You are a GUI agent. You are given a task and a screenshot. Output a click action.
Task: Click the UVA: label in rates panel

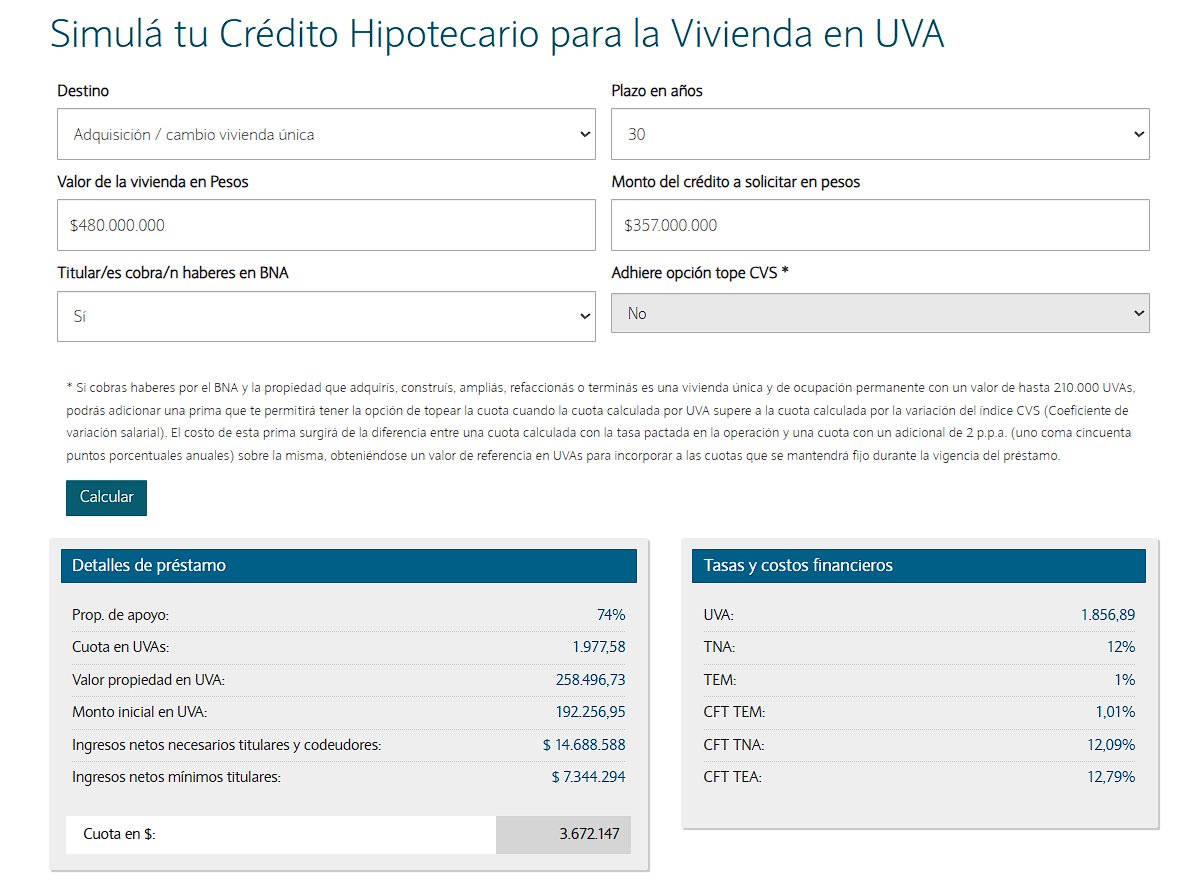[x=718, y=615]
